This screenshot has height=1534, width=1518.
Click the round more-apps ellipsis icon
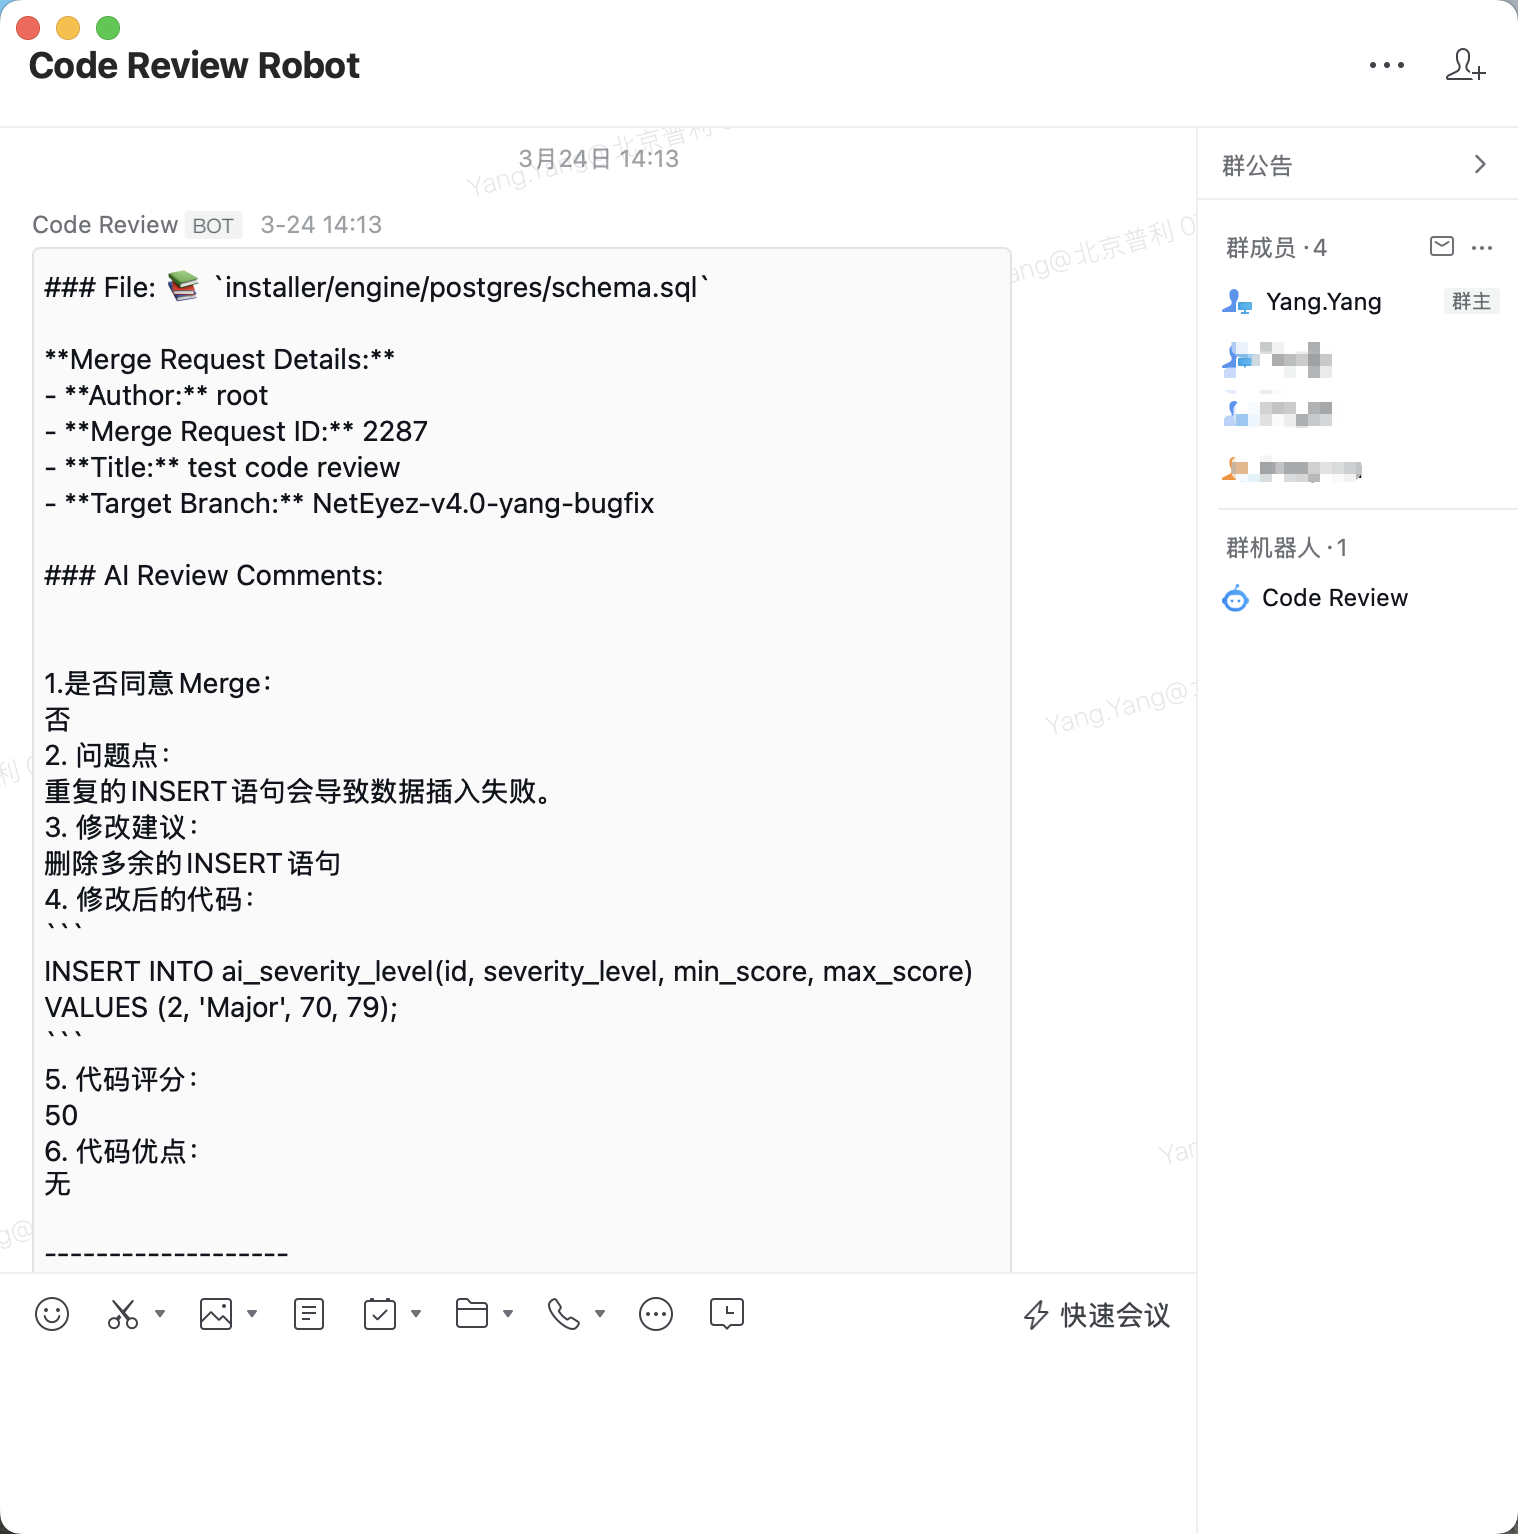pos(656,1313)
